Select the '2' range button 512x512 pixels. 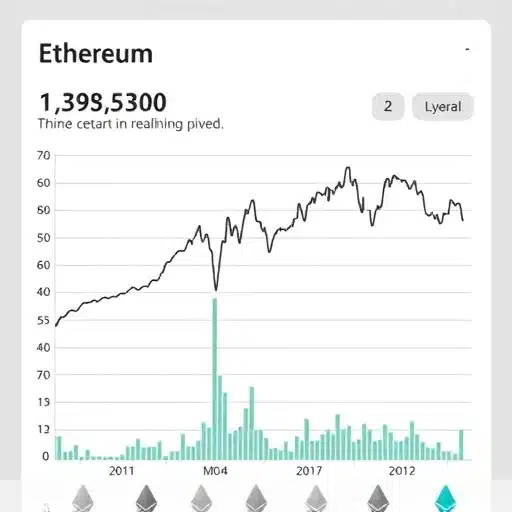coord(388,107)
